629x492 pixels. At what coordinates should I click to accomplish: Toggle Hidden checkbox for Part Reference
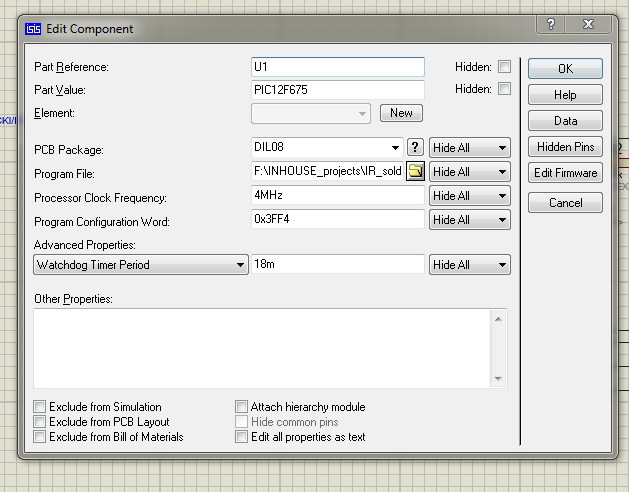504,67
